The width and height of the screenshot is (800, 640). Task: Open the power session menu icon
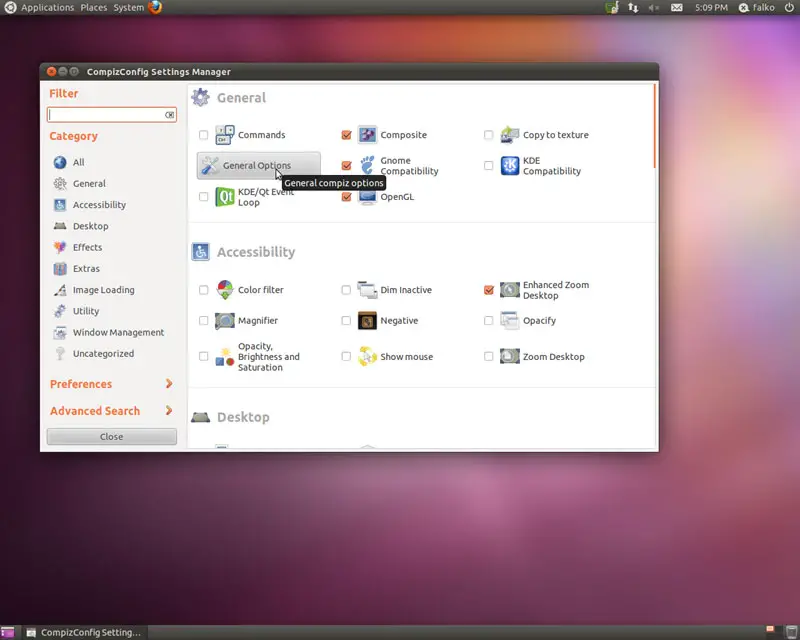(789, 7)
